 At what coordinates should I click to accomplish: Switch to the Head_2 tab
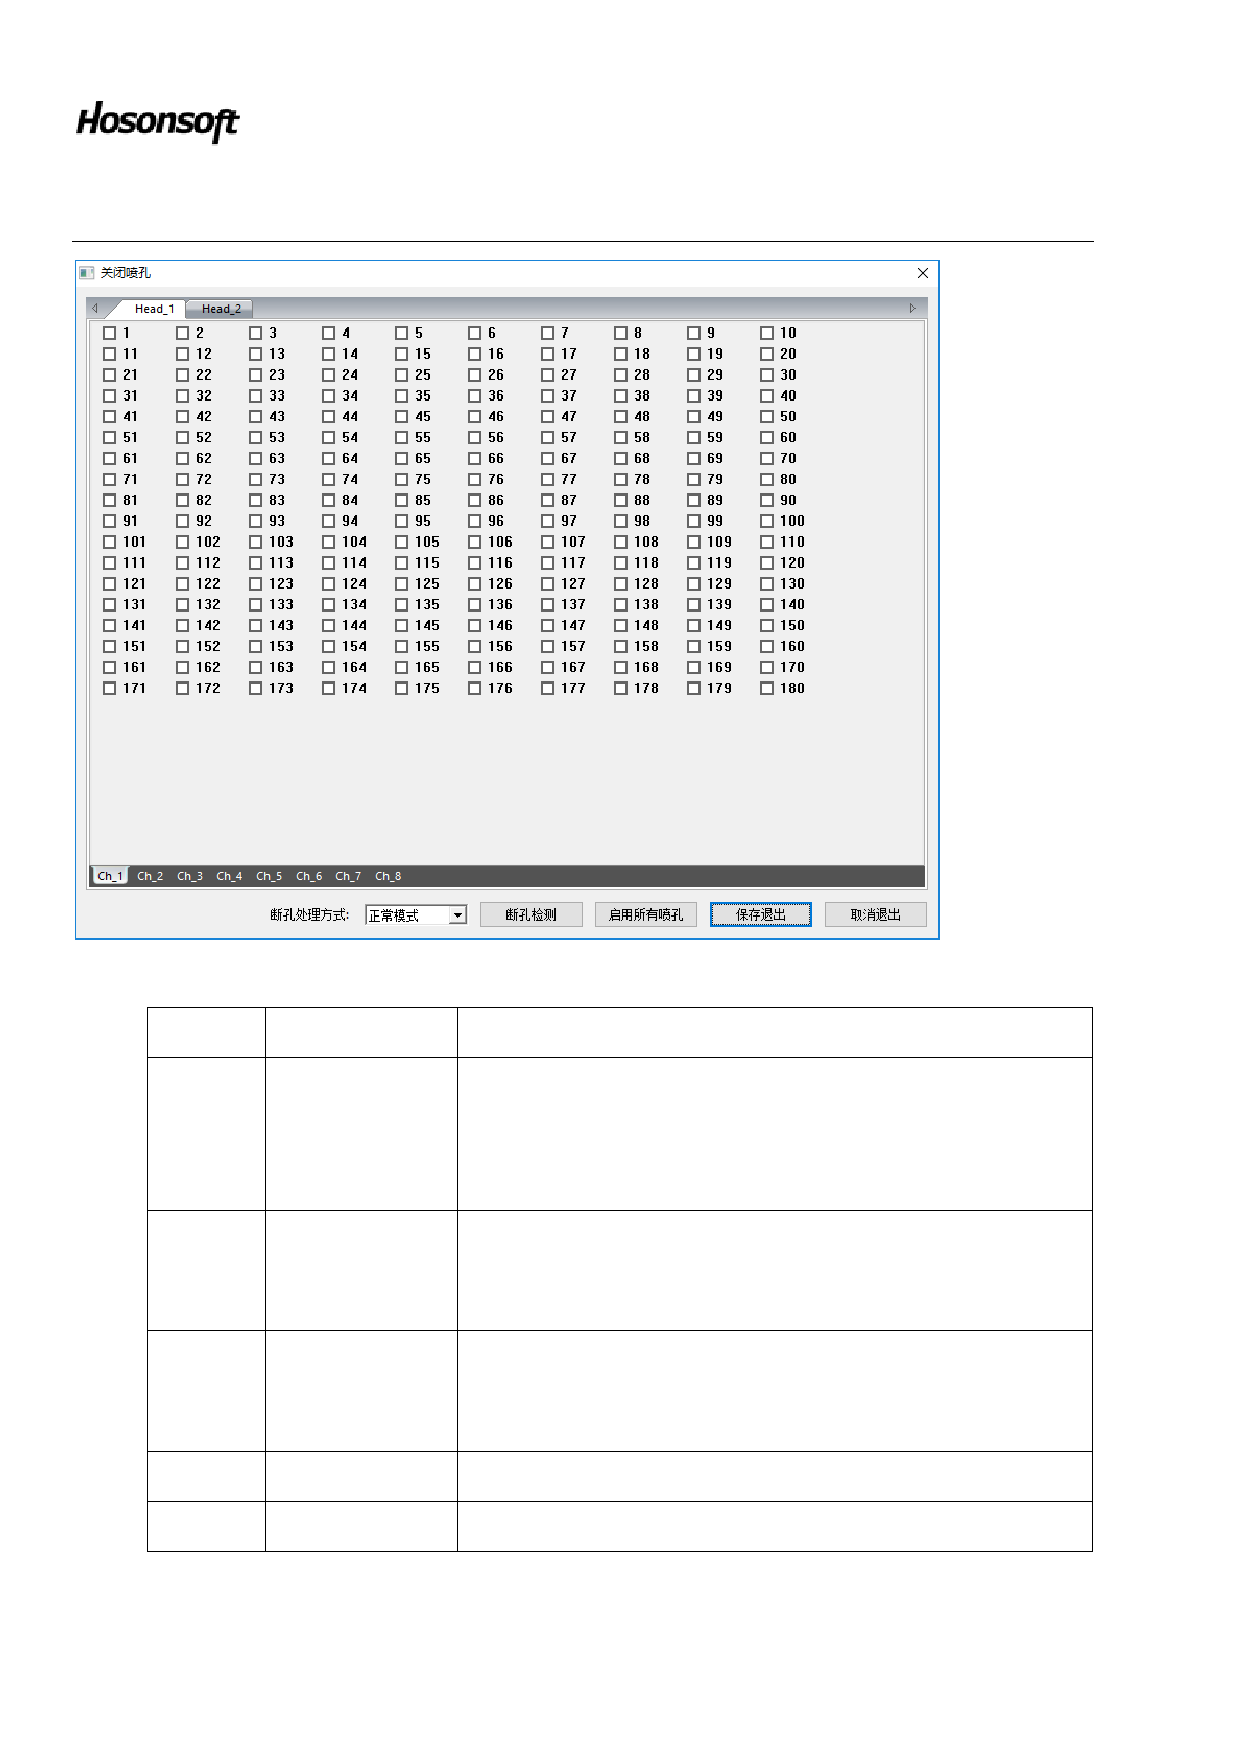pos(220,309)
